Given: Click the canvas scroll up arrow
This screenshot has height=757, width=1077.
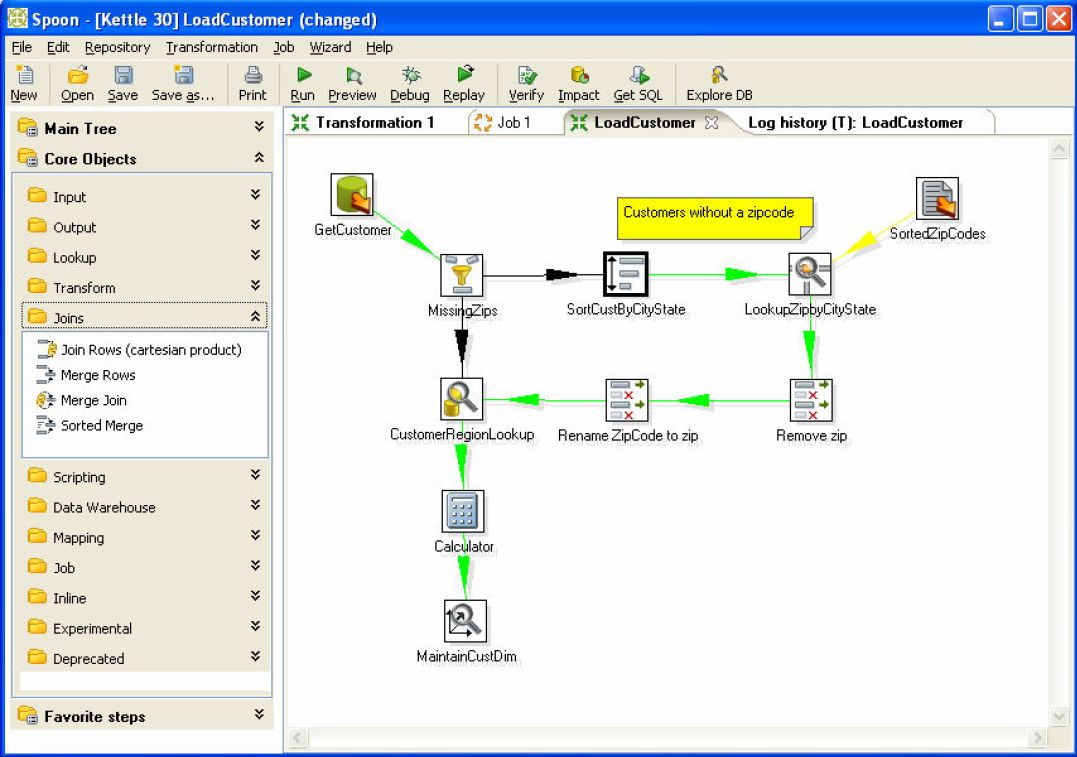Looking at the screenshot, I should [x=1059, y=148].
